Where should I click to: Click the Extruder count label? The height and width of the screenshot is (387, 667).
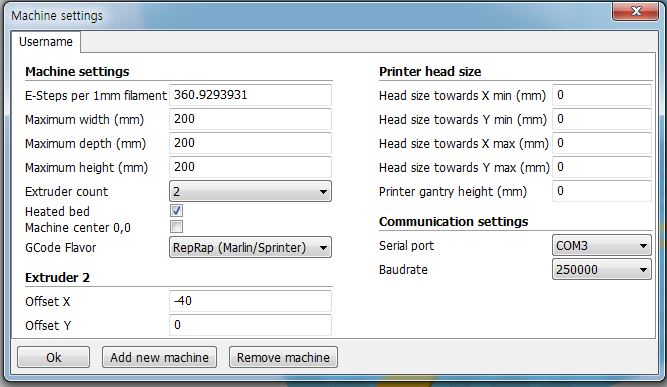tap(67, 192)
